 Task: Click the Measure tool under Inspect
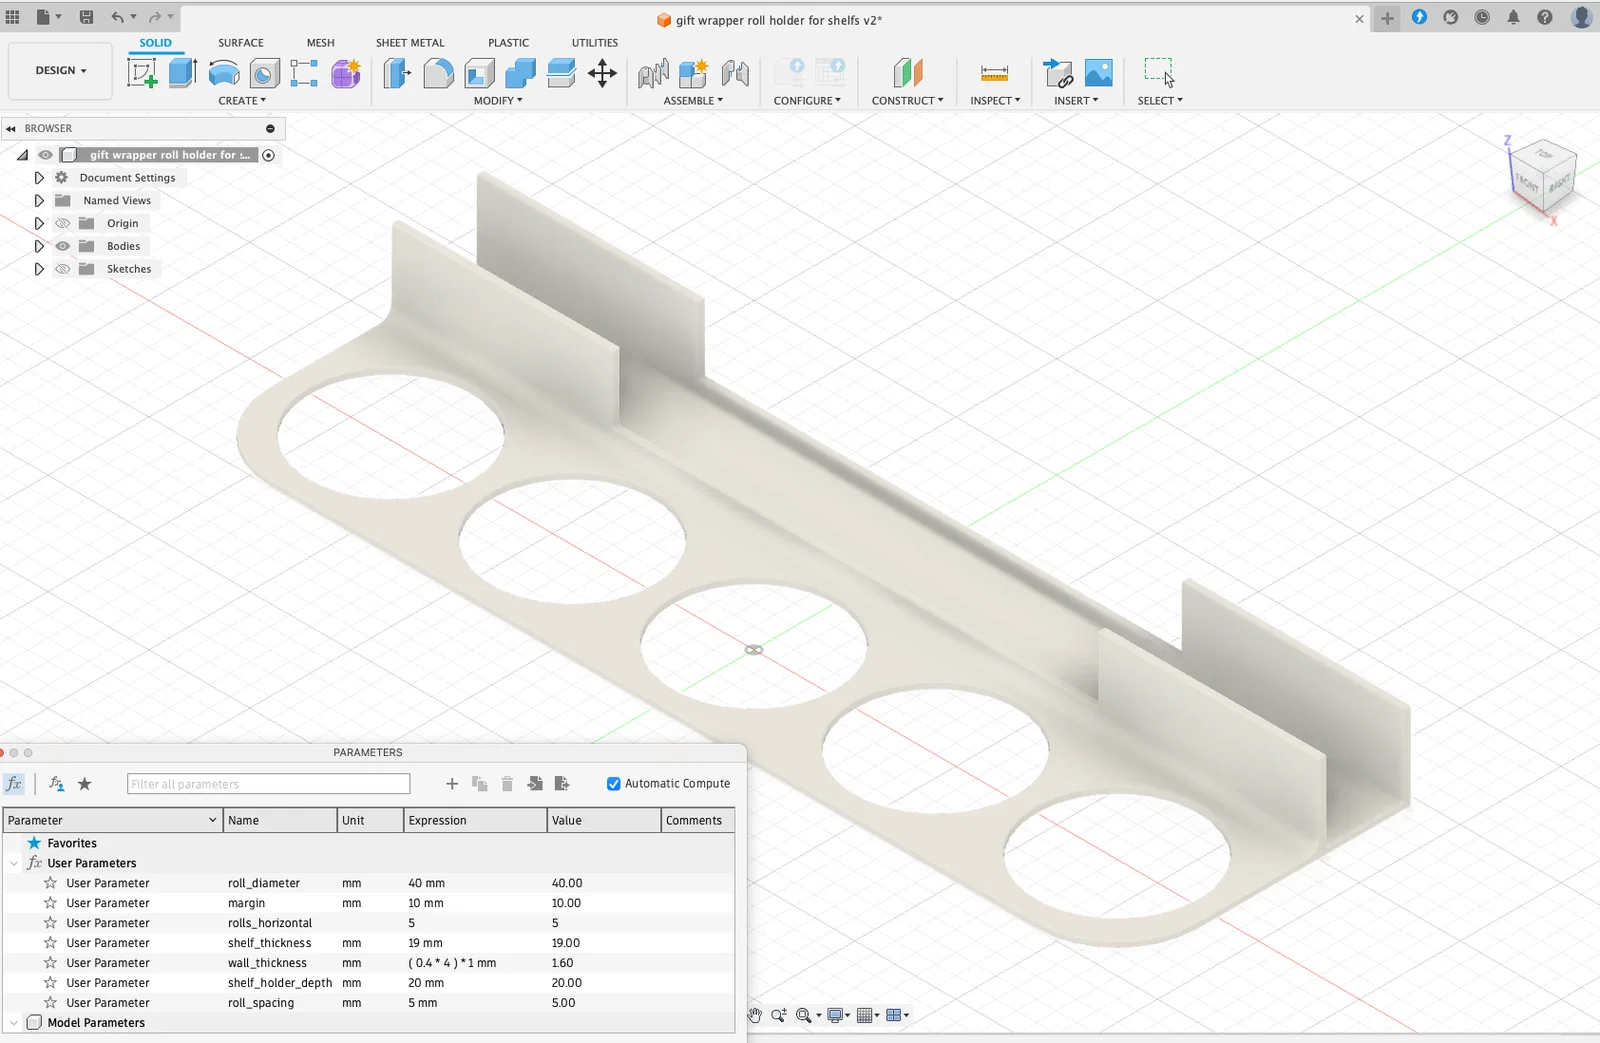994,73
